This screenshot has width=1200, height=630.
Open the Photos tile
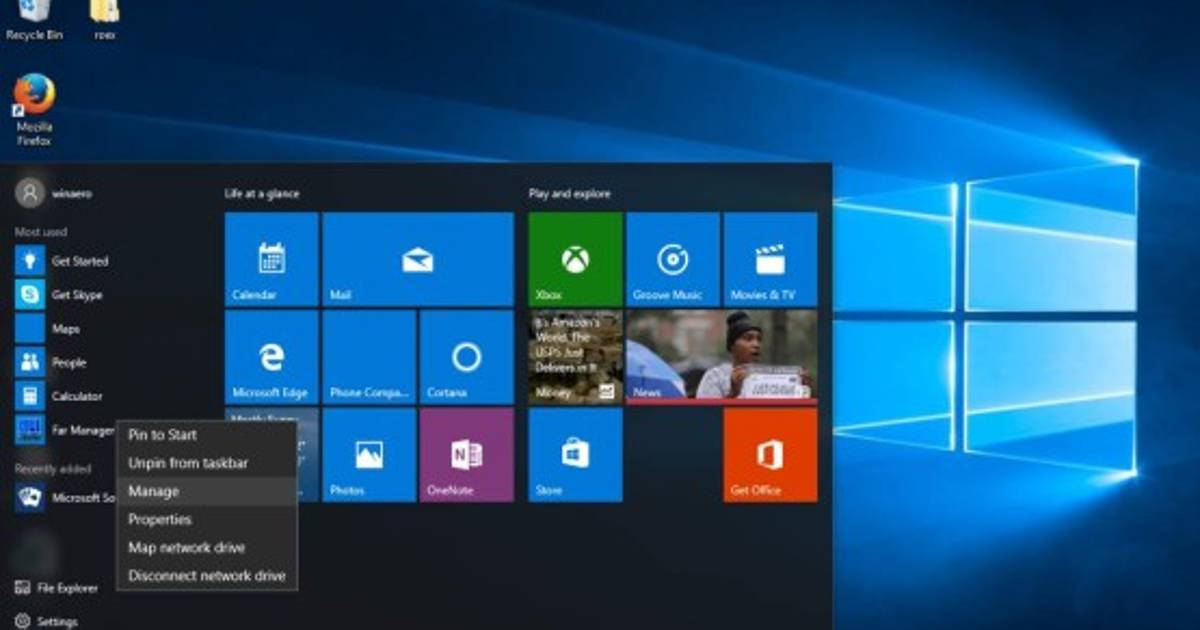[368, 455]
